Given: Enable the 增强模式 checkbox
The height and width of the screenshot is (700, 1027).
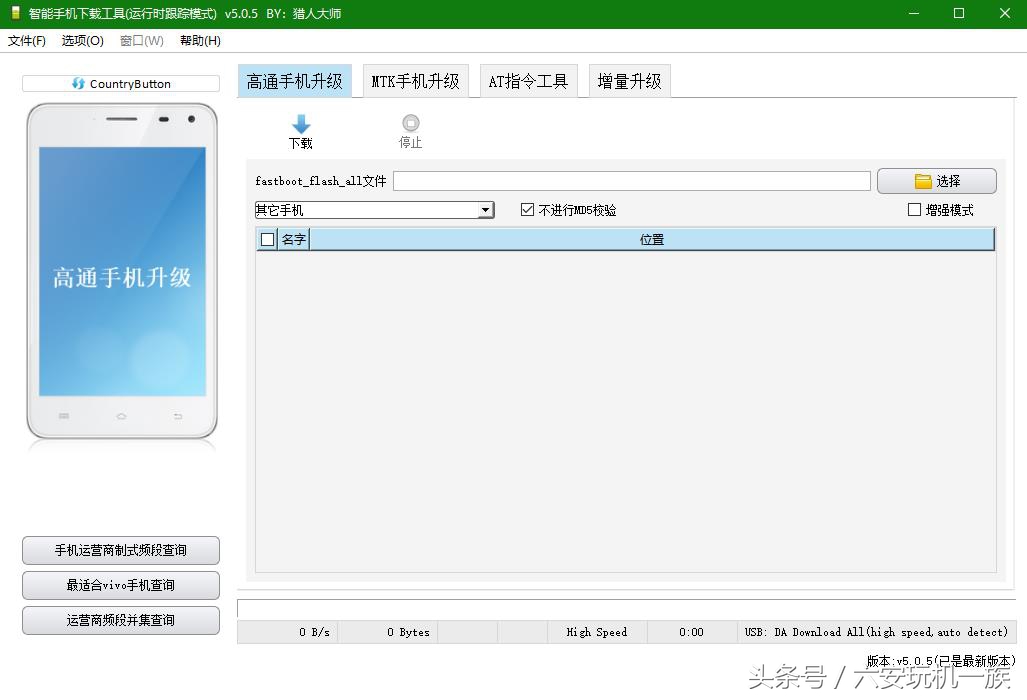Looking at the screenshot, I should coord(913,209).
